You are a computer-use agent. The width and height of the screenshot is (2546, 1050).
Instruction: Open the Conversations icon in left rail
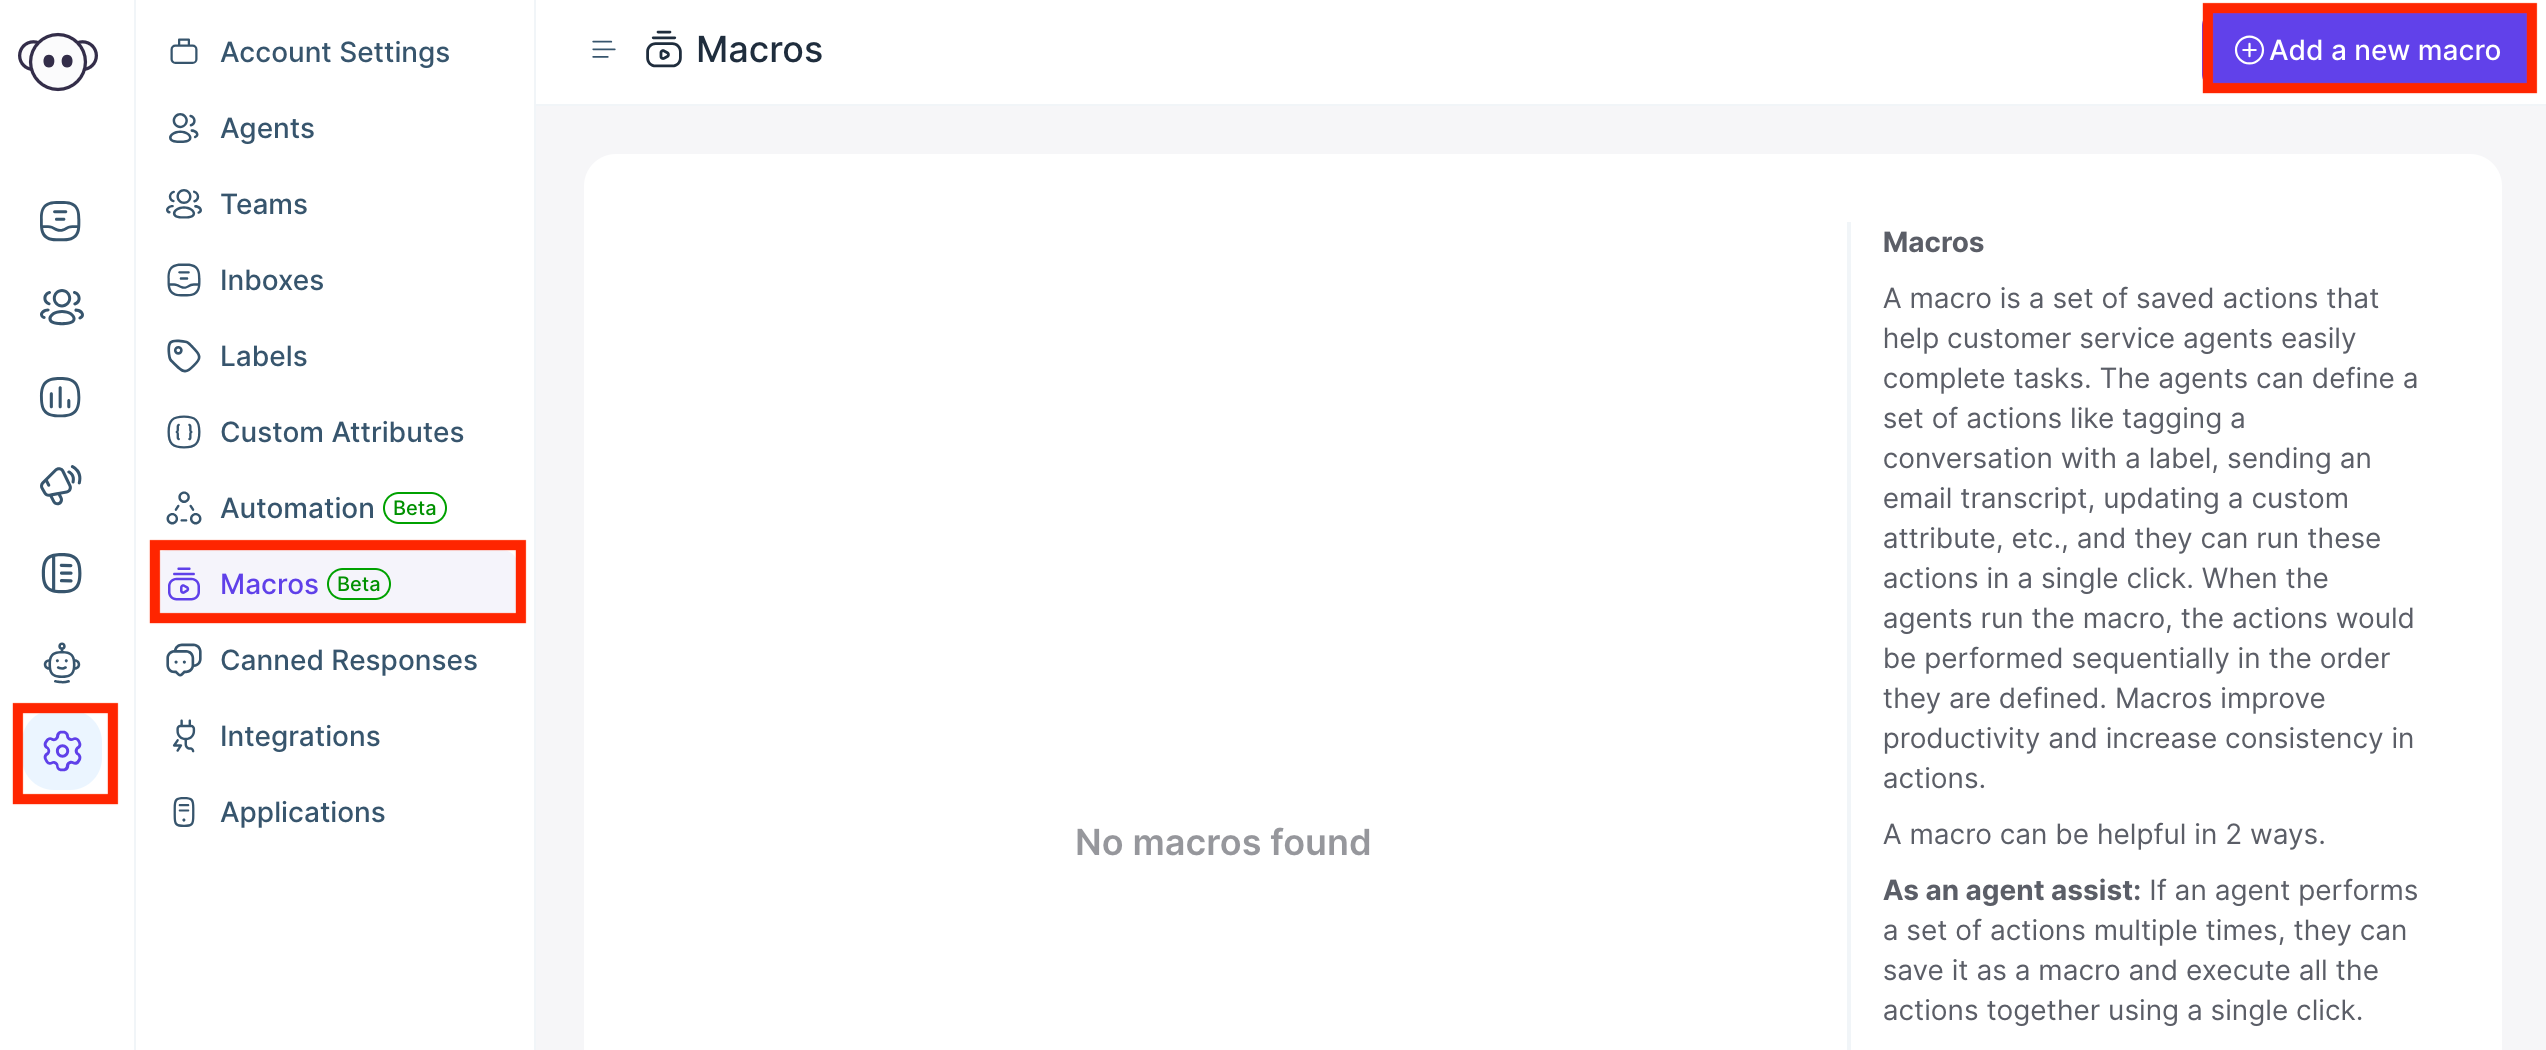pyautogui.click(x=60, y=221)
